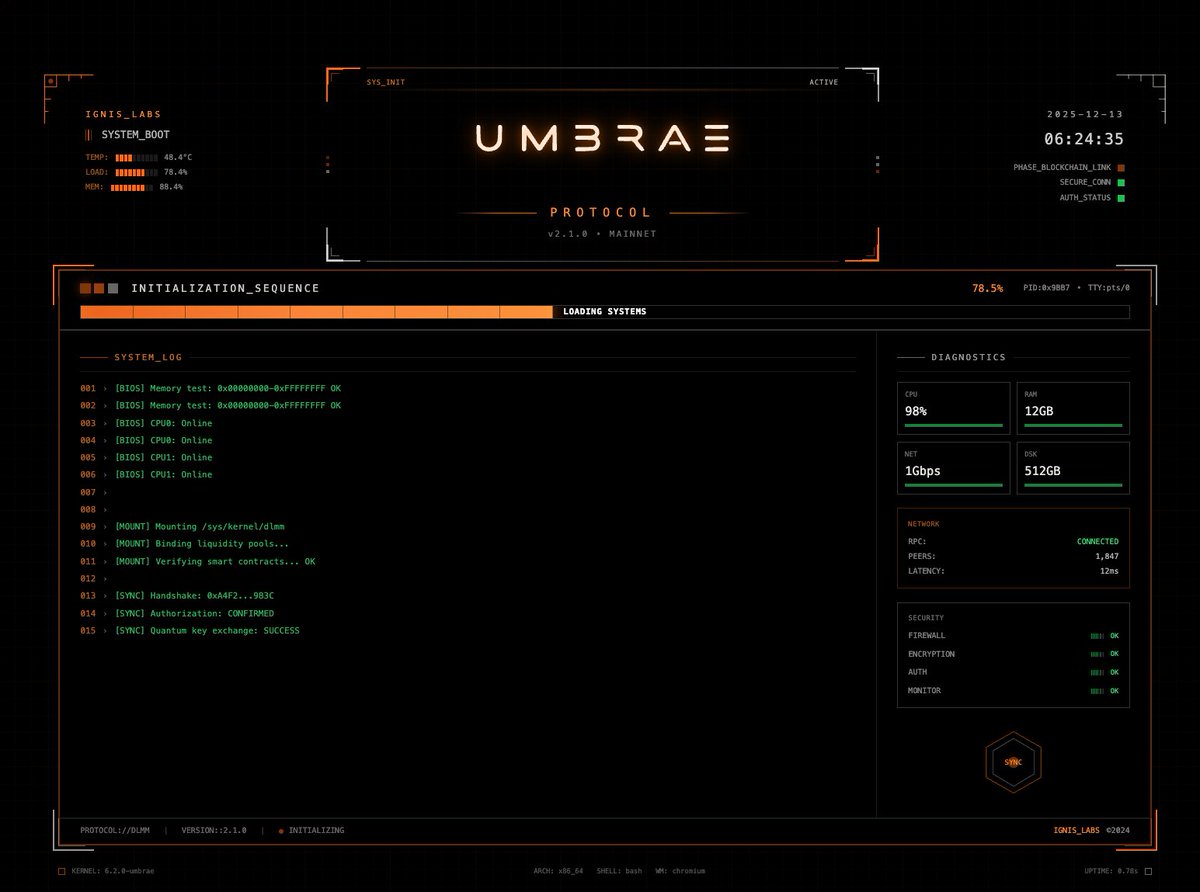Screen dimensions: 1200x892
Task: Click the UMBRAE logo title
Action: tap(602, 138)
